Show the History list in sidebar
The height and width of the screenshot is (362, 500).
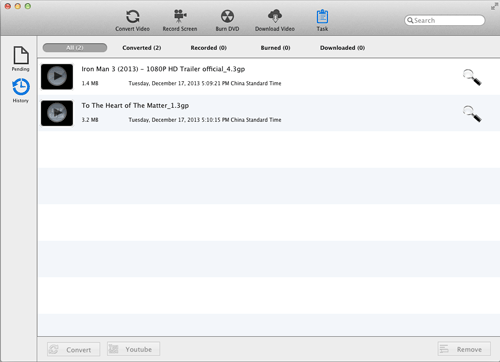click(x=21, y=90)
